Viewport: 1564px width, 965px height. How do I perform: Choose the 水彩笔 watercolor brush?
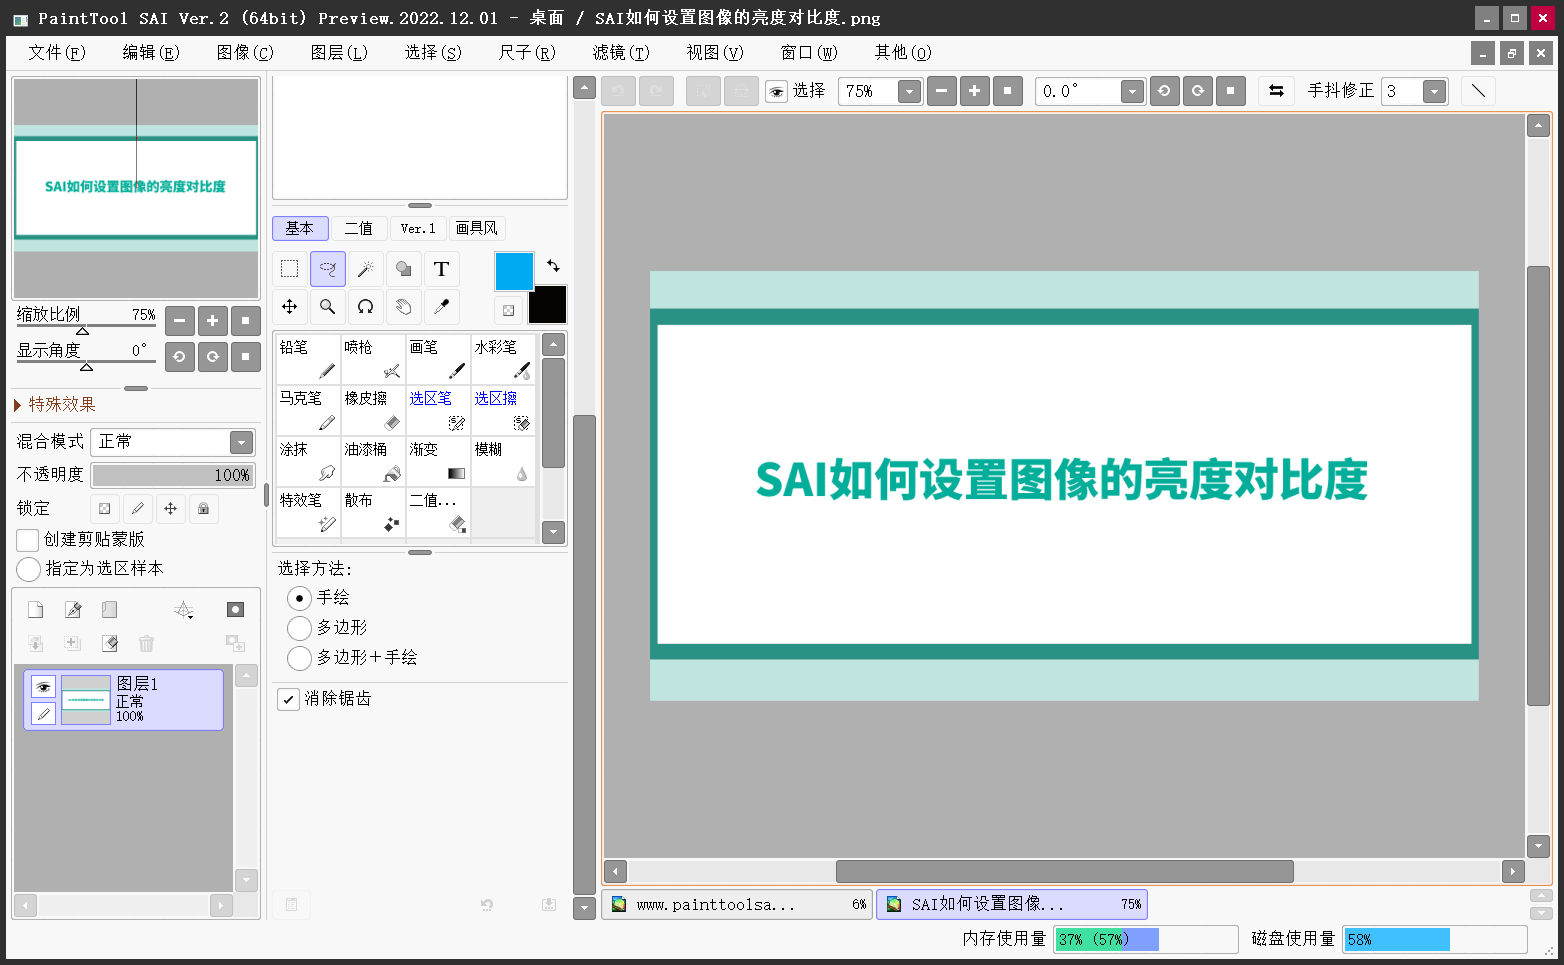pos(503,359)
